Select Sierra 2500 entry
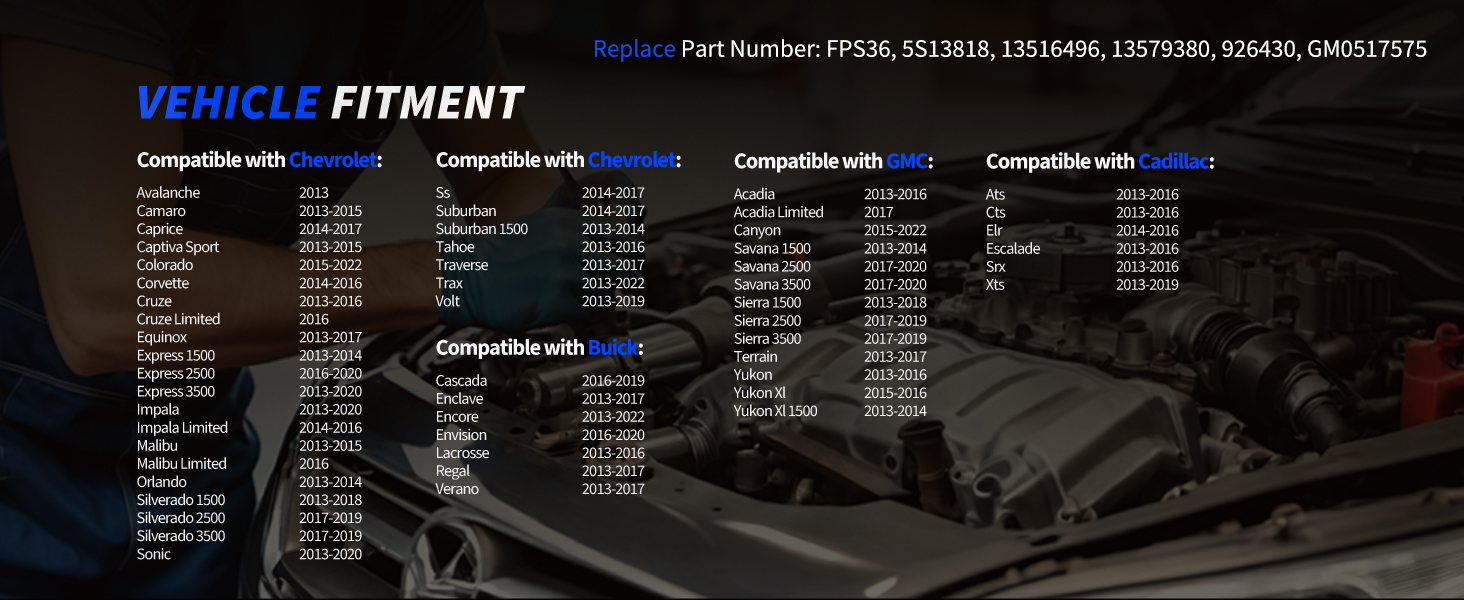Viewport: 1464px width, 600px height. 767,320
